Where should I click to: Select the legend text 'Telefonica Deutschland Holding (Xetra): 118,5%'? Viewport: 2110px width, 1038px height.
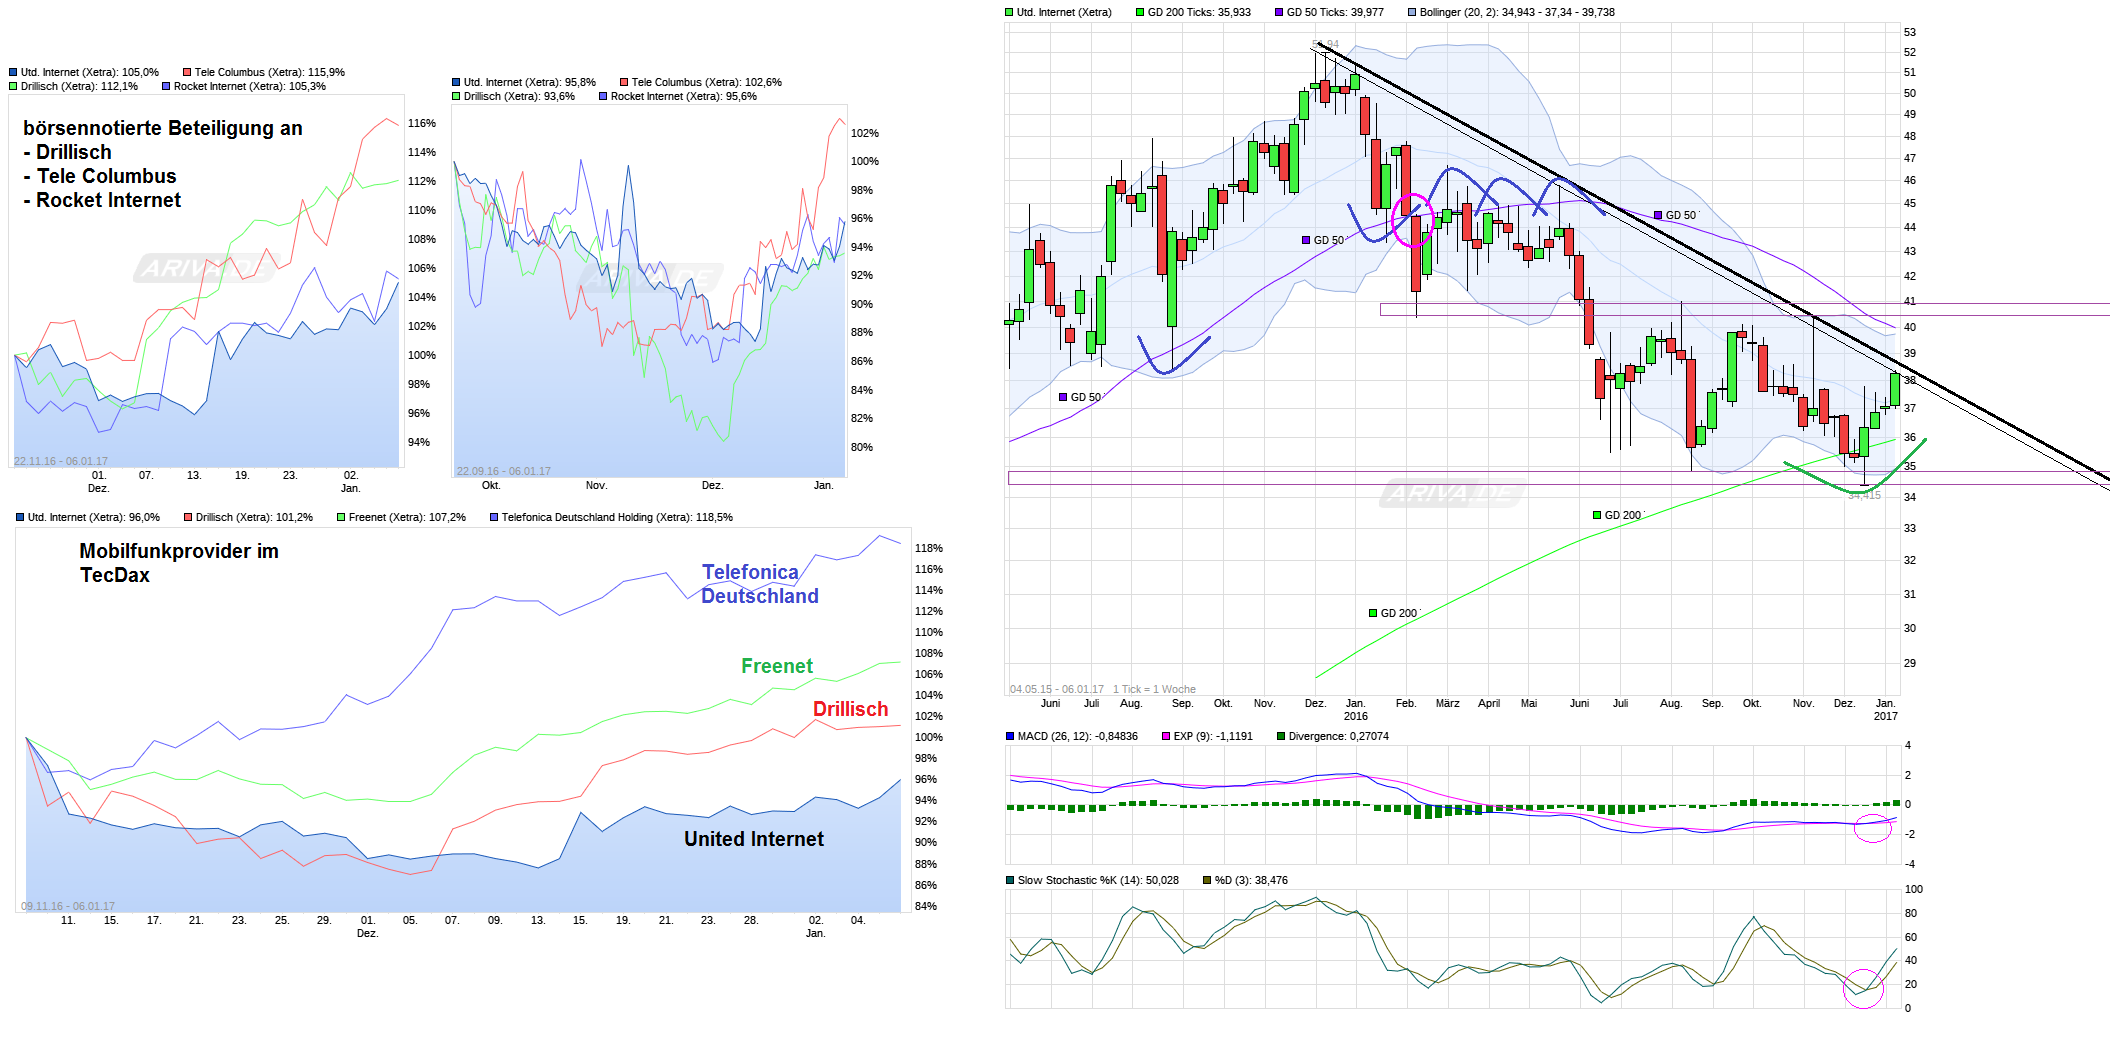pos(617,518)
